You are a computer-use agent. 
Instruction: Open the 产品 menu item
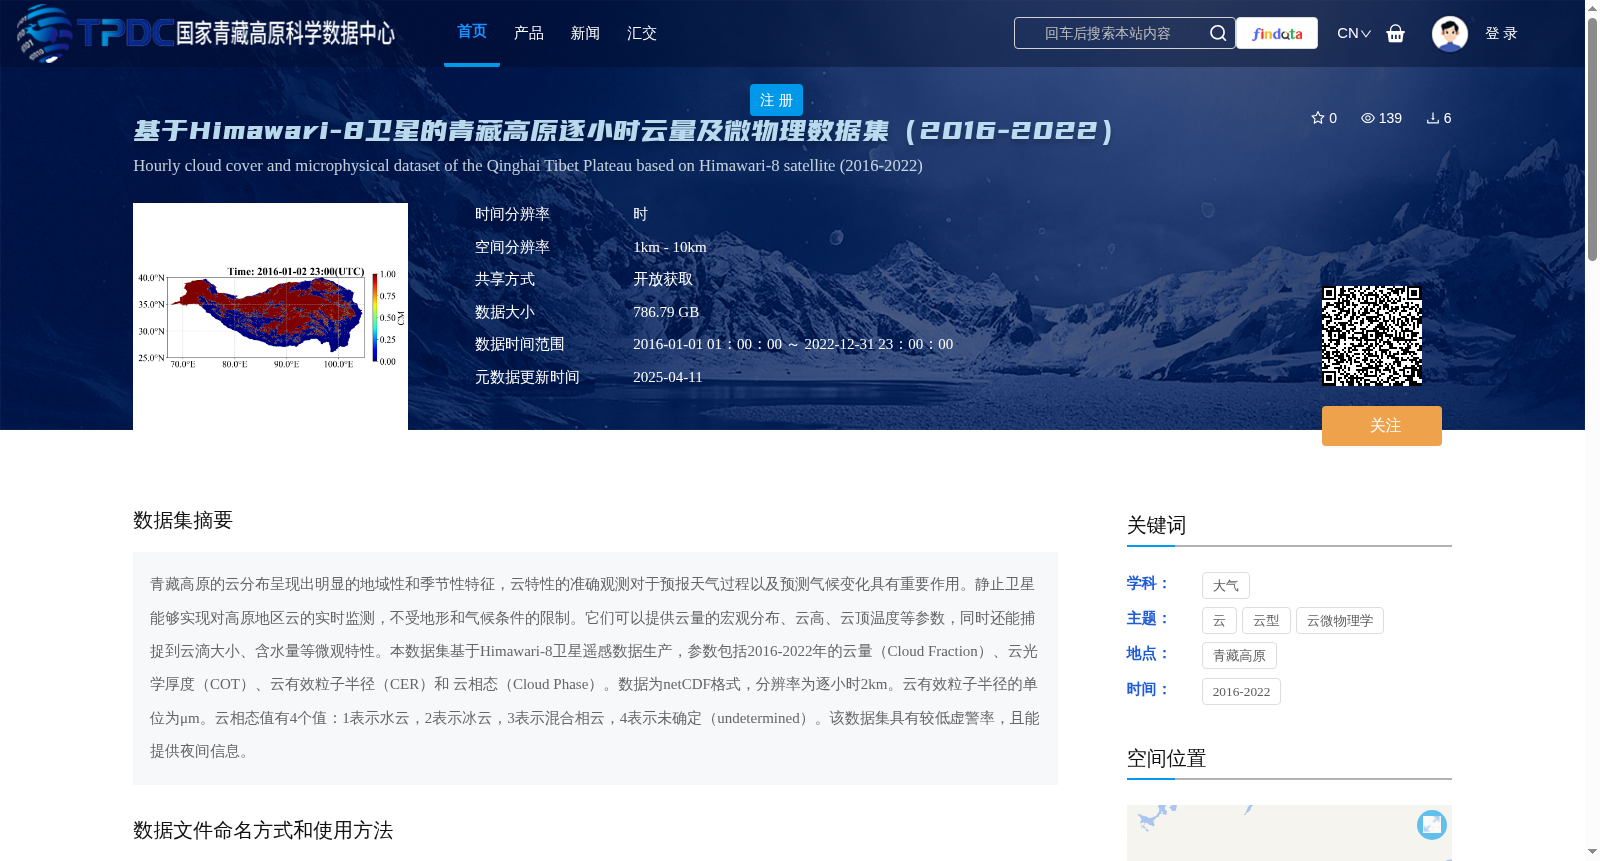click(529, 33)
